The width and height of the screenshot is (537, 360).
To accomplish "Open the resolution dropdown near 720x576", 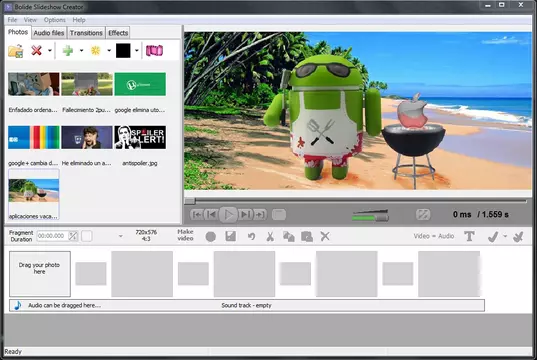I will coord(121,236).
